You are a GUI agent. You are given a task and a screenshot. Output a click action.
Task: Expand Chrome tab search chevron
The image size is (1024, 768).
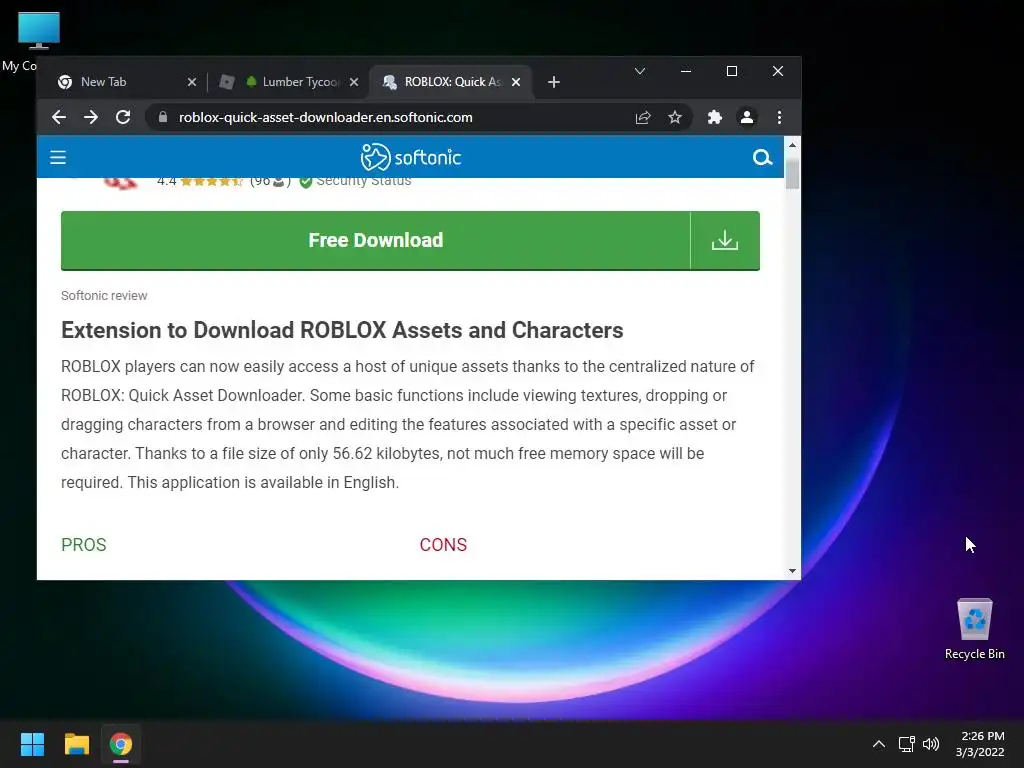click(640, 71)
